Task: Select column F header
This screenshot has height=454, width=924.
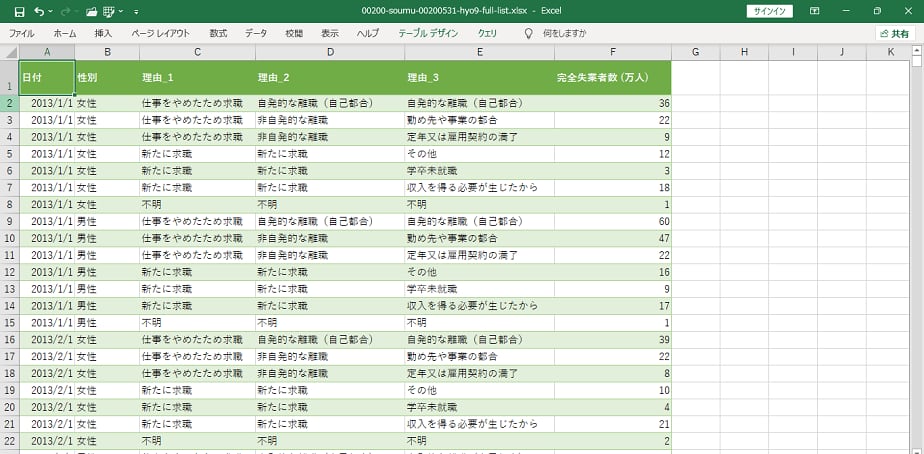Action: click(613, 52)
